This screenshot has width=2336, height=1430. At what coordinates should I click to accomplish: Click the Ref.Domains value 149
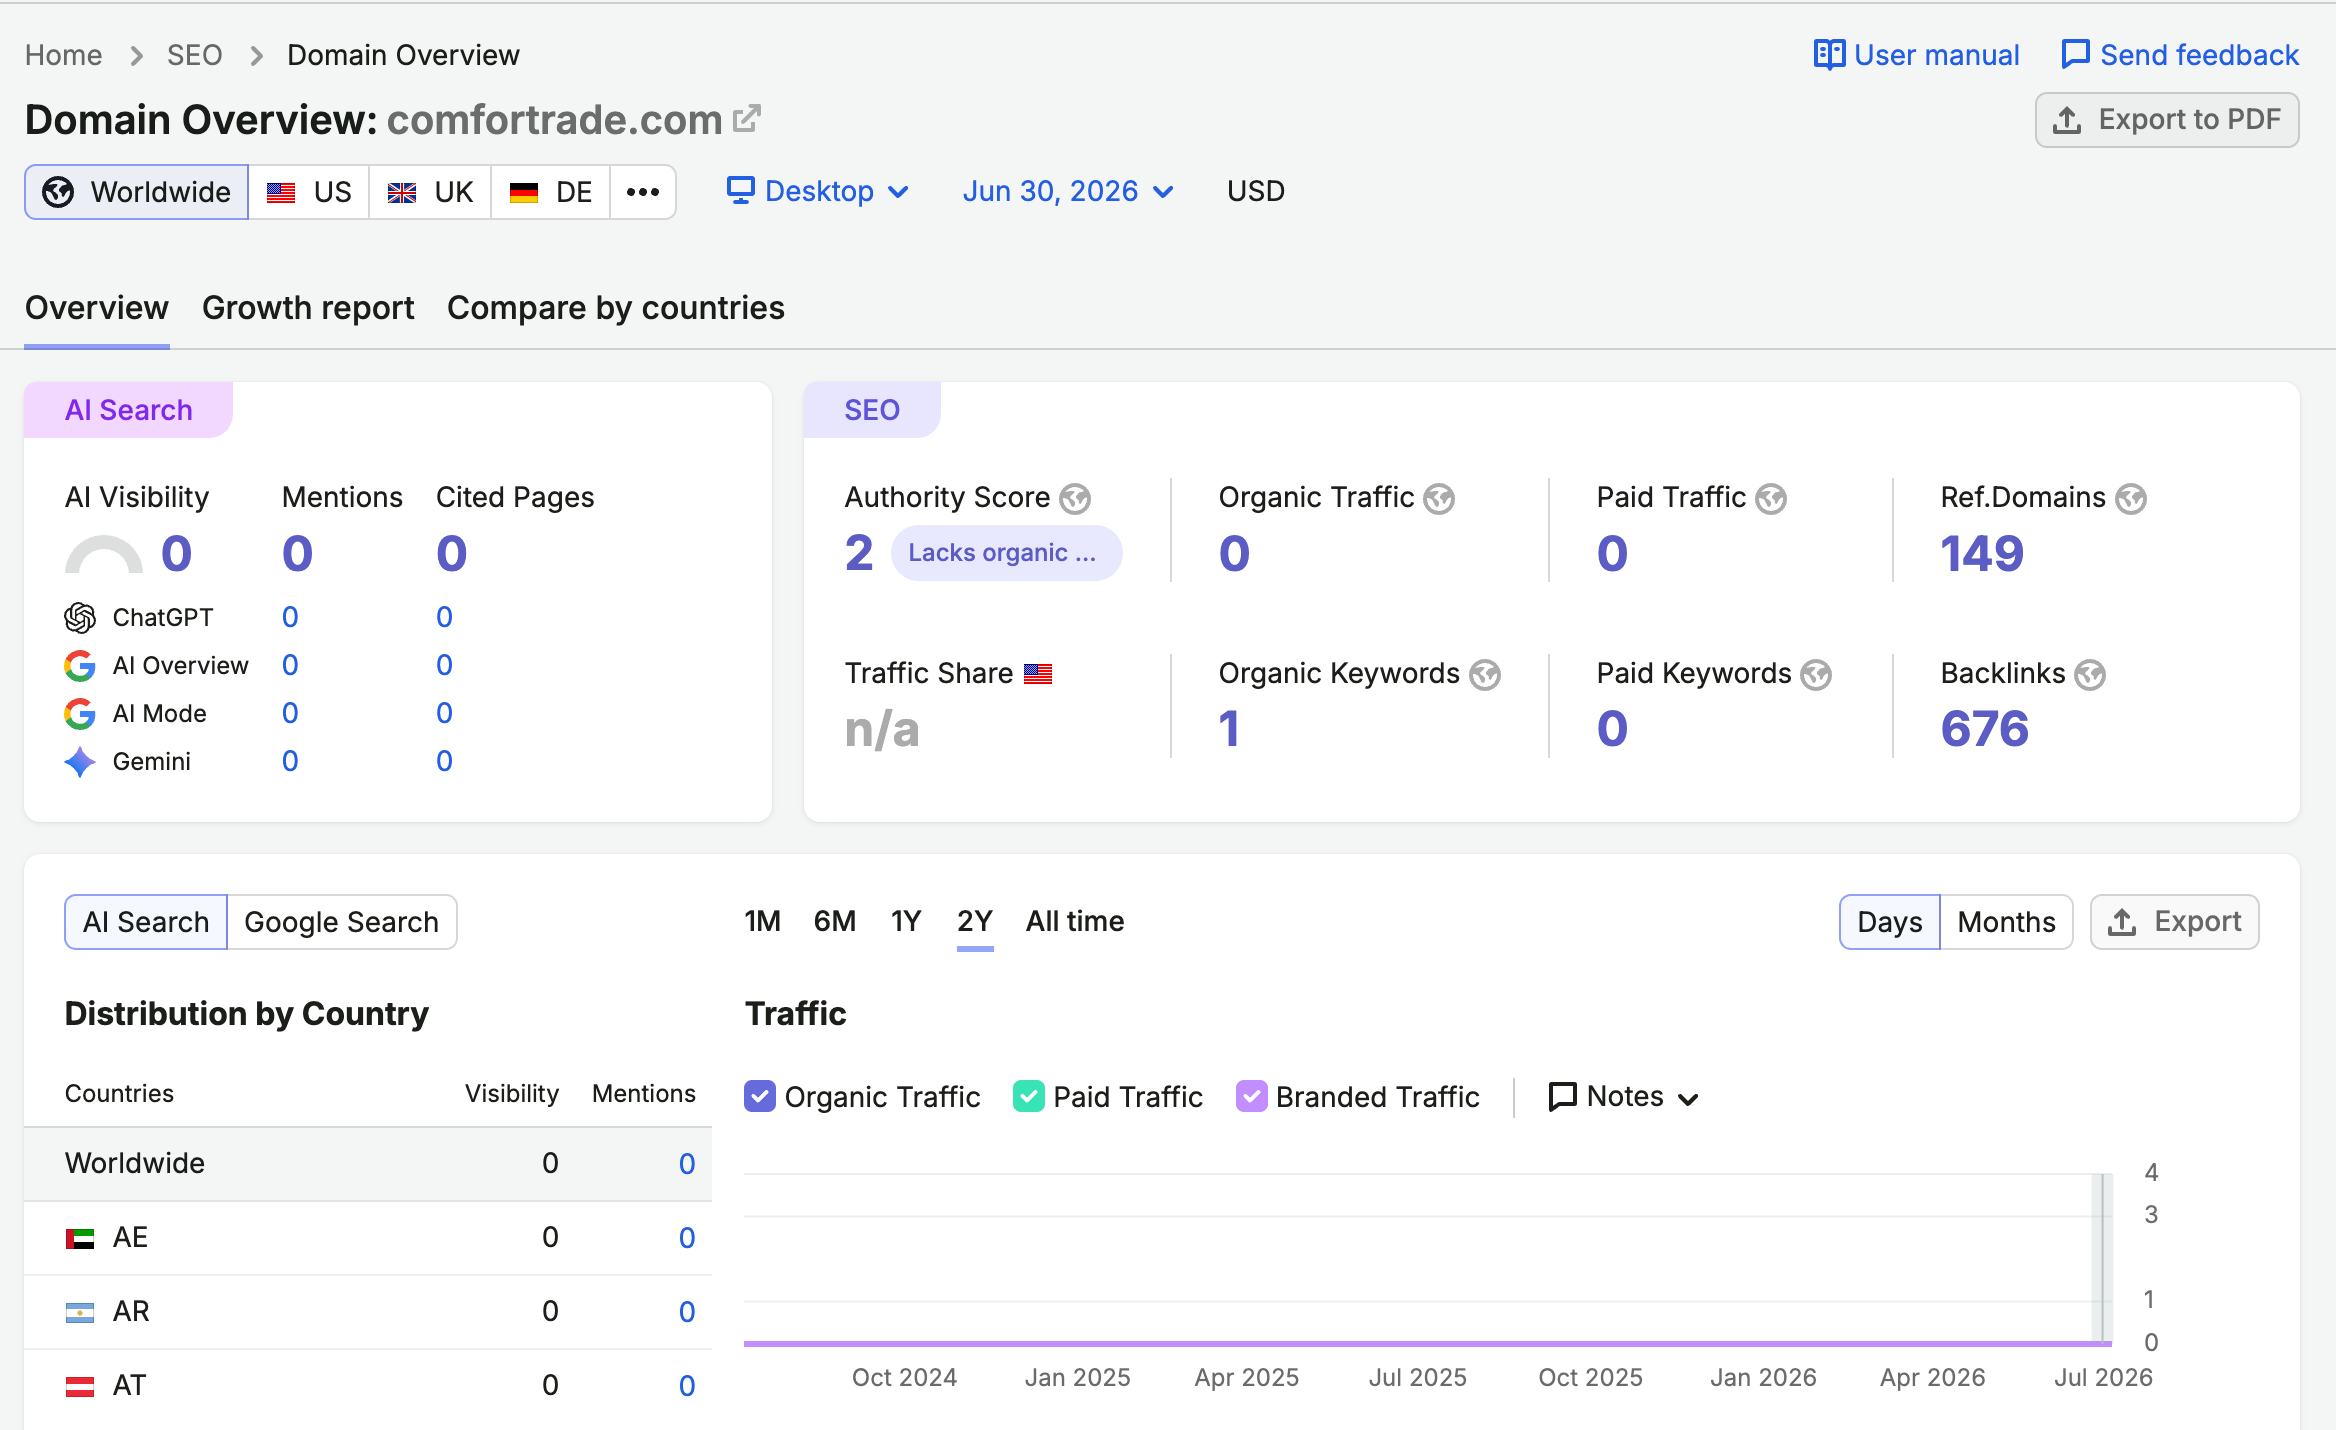point(1982,554)
